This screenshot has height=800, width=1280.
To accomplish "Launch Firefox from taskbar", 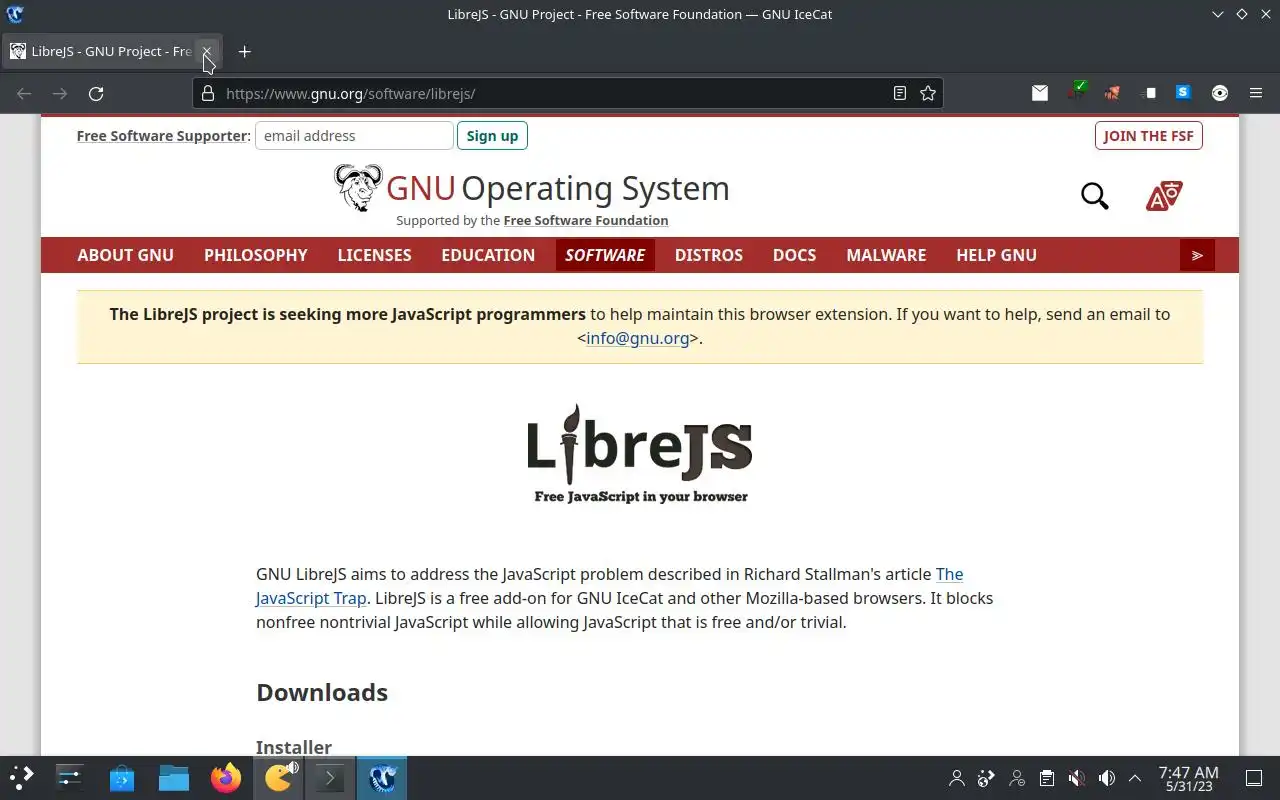I will click(x=226, y=777).
